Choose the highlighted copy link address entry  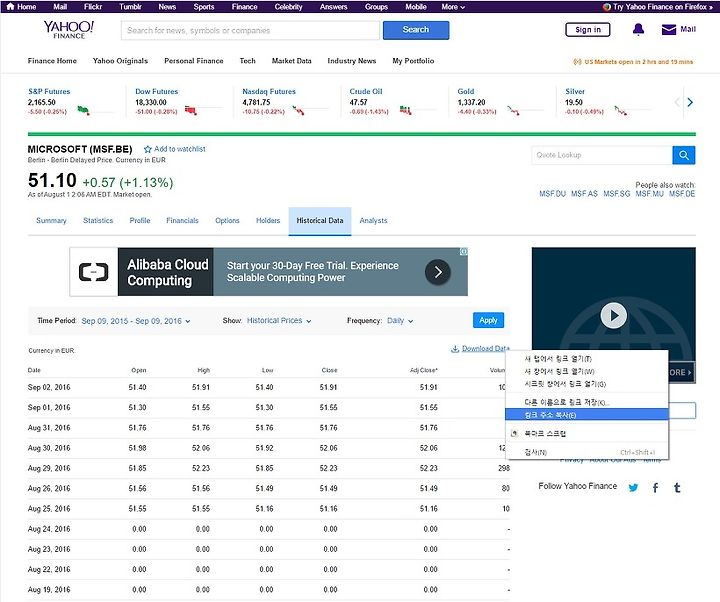[x=586, y=415]
